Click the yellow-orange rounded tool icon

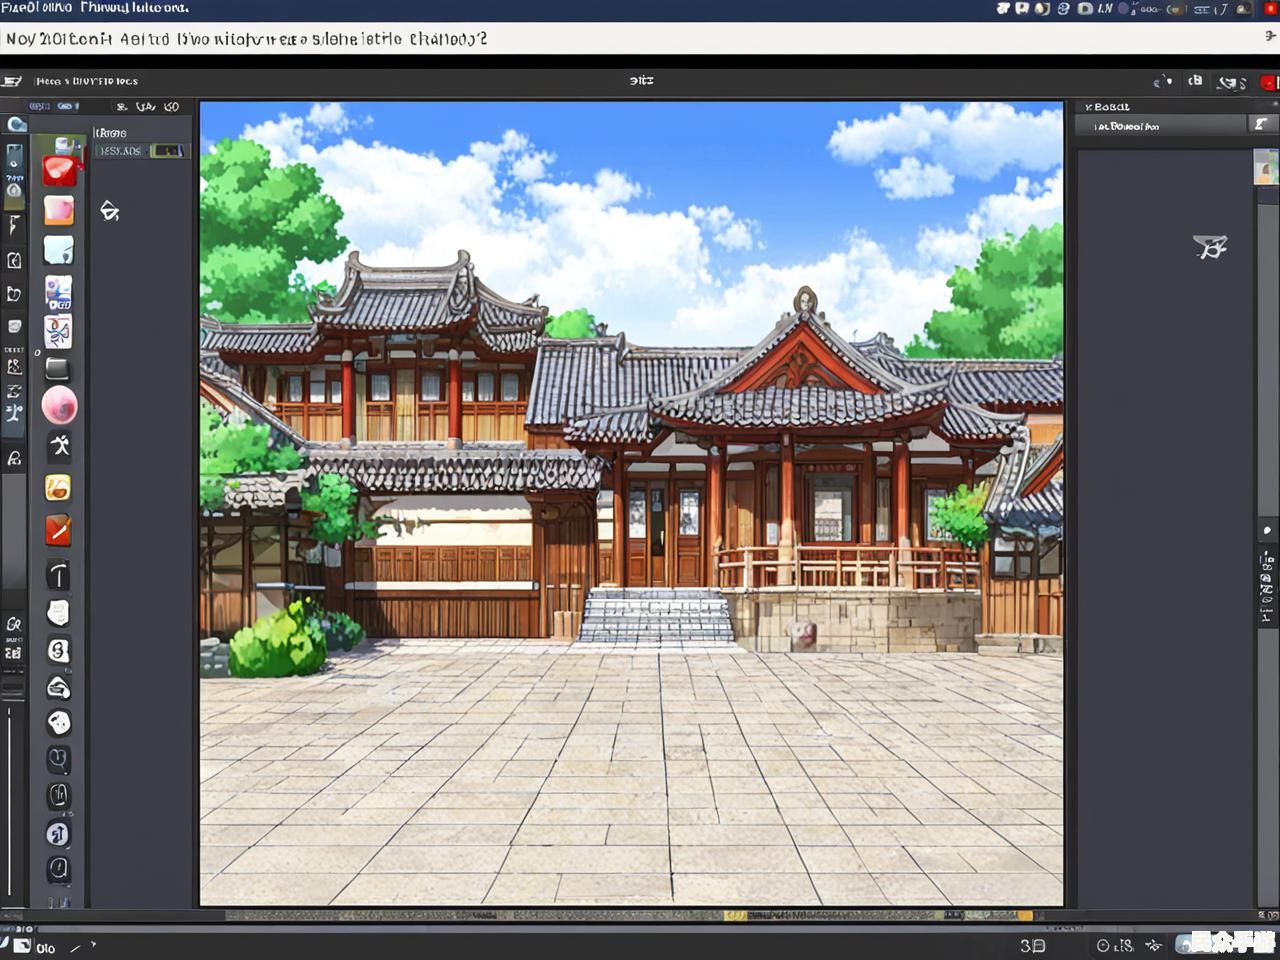coord(58,488)
